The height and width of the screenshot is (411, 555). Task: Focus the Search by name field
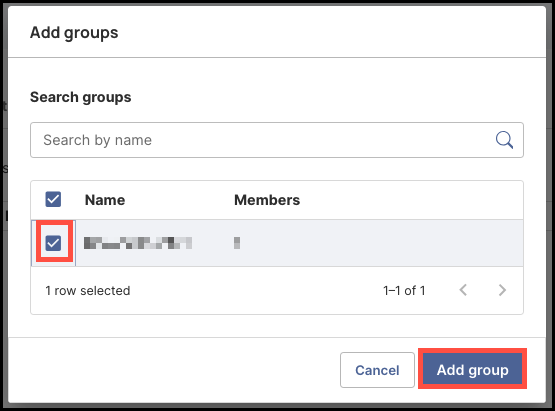point(277,140)
